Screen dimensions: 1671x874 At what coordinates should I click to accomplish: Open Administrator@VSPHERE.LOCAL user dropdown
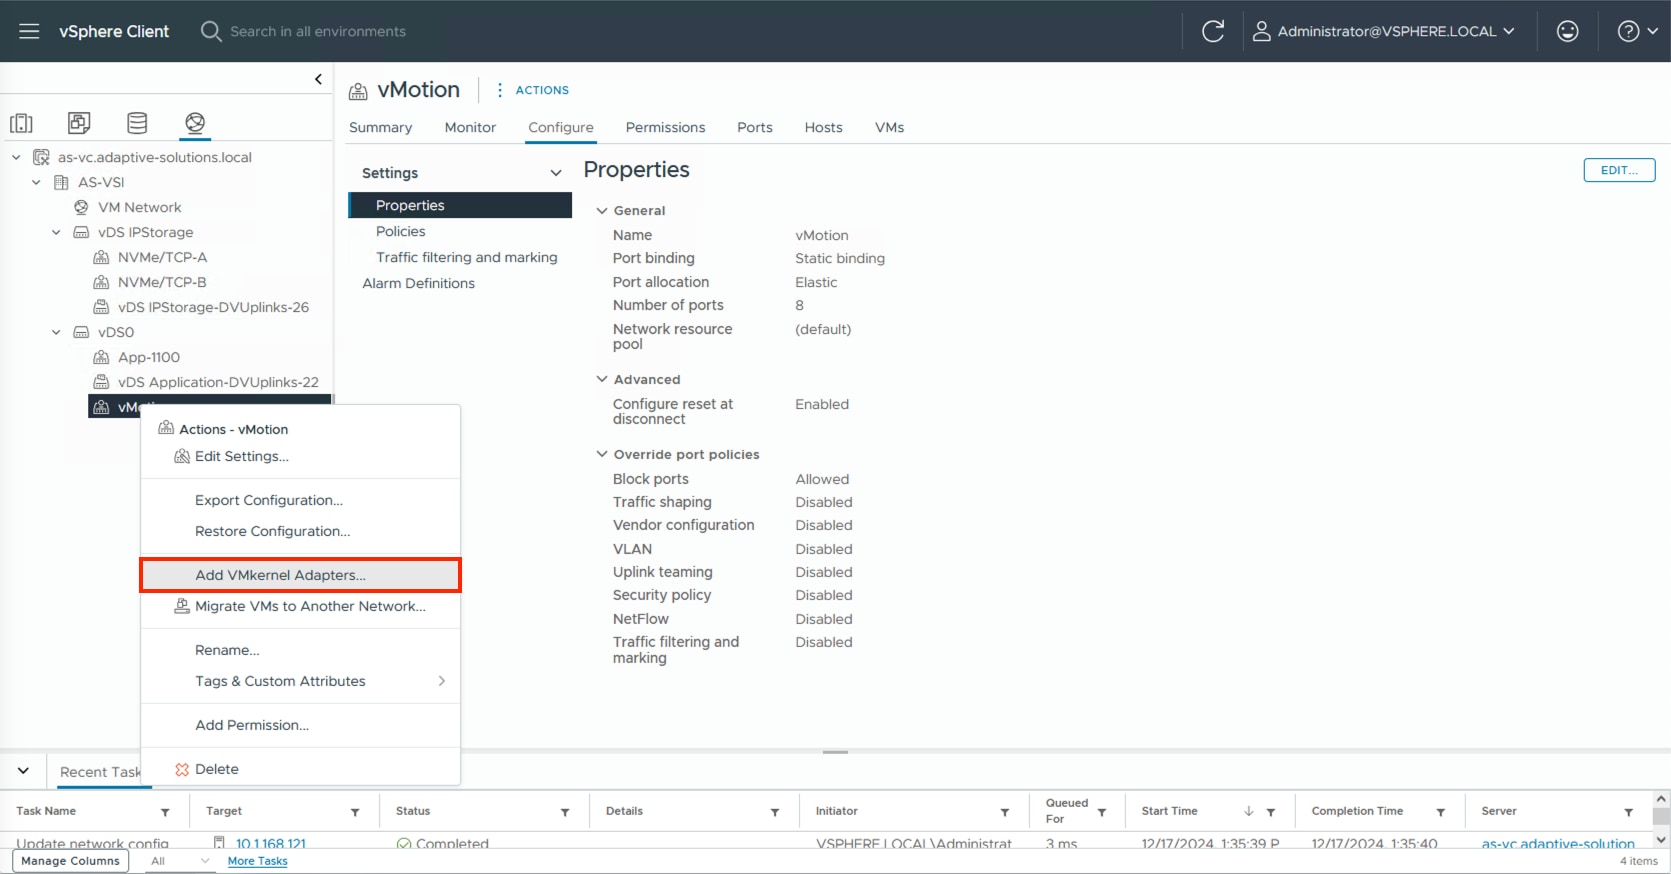point(1385,31)
